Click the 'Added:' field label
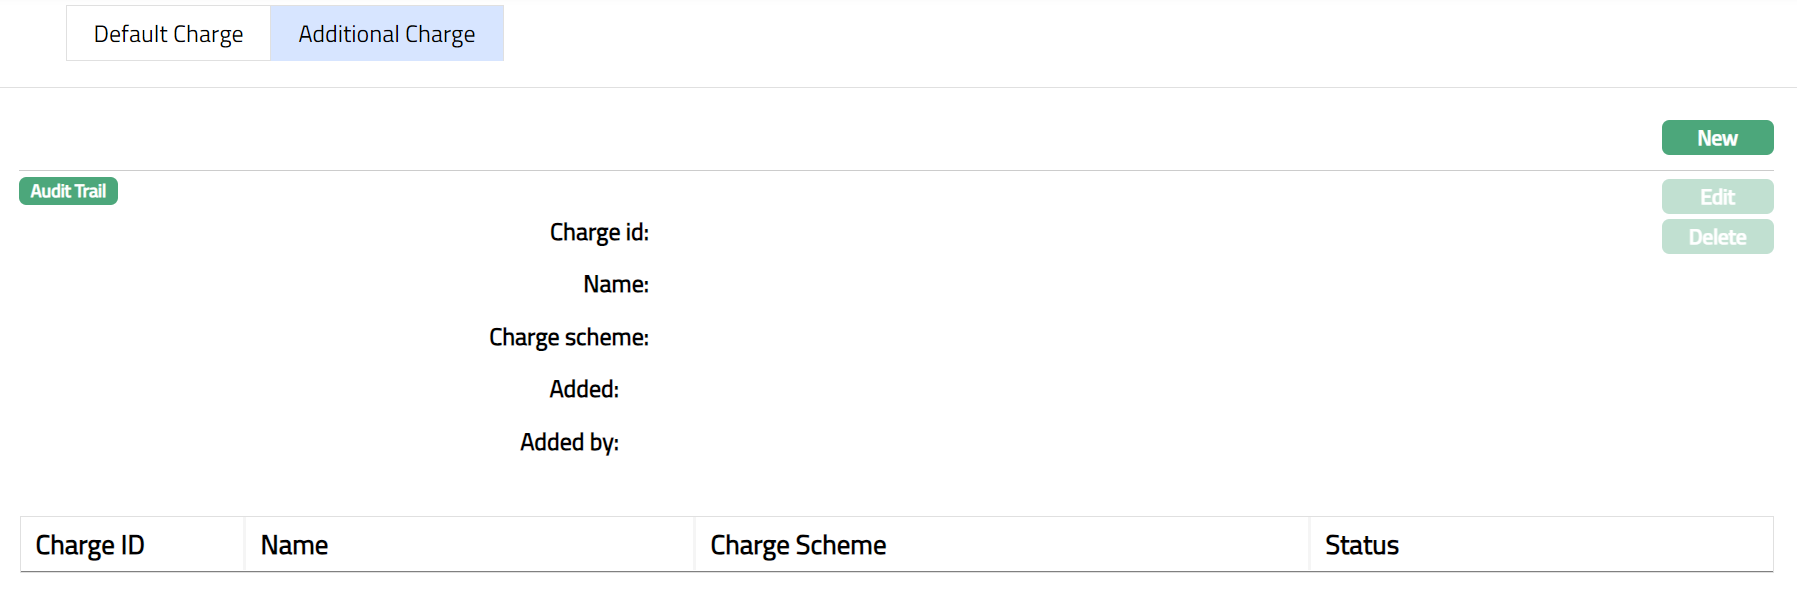Screen dimensions: 1797x593 click(x=583, y=390)
